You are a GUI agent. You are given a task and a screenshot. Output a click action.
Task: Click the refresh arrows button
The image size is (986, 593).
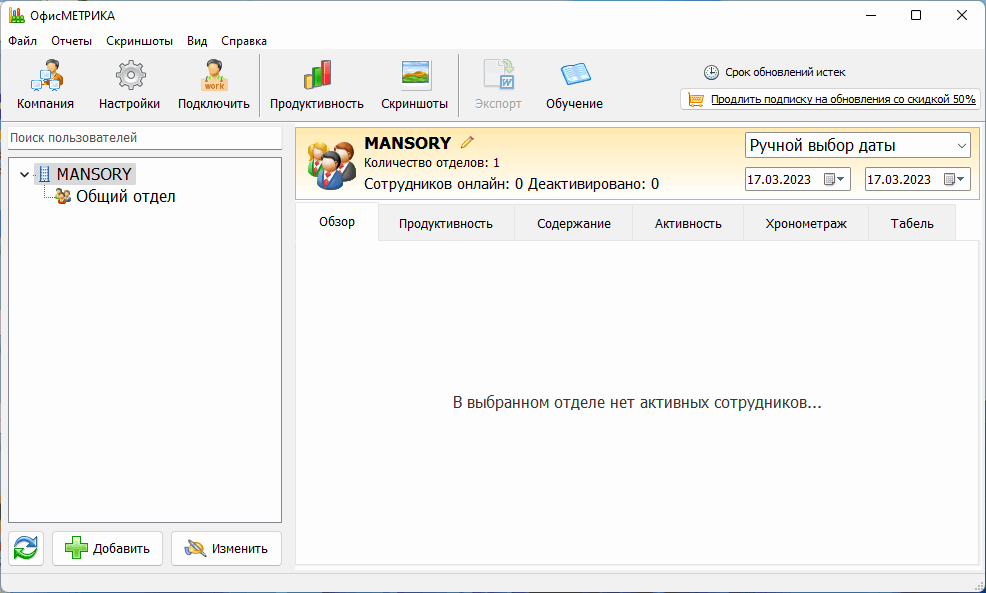click(26, 548)
